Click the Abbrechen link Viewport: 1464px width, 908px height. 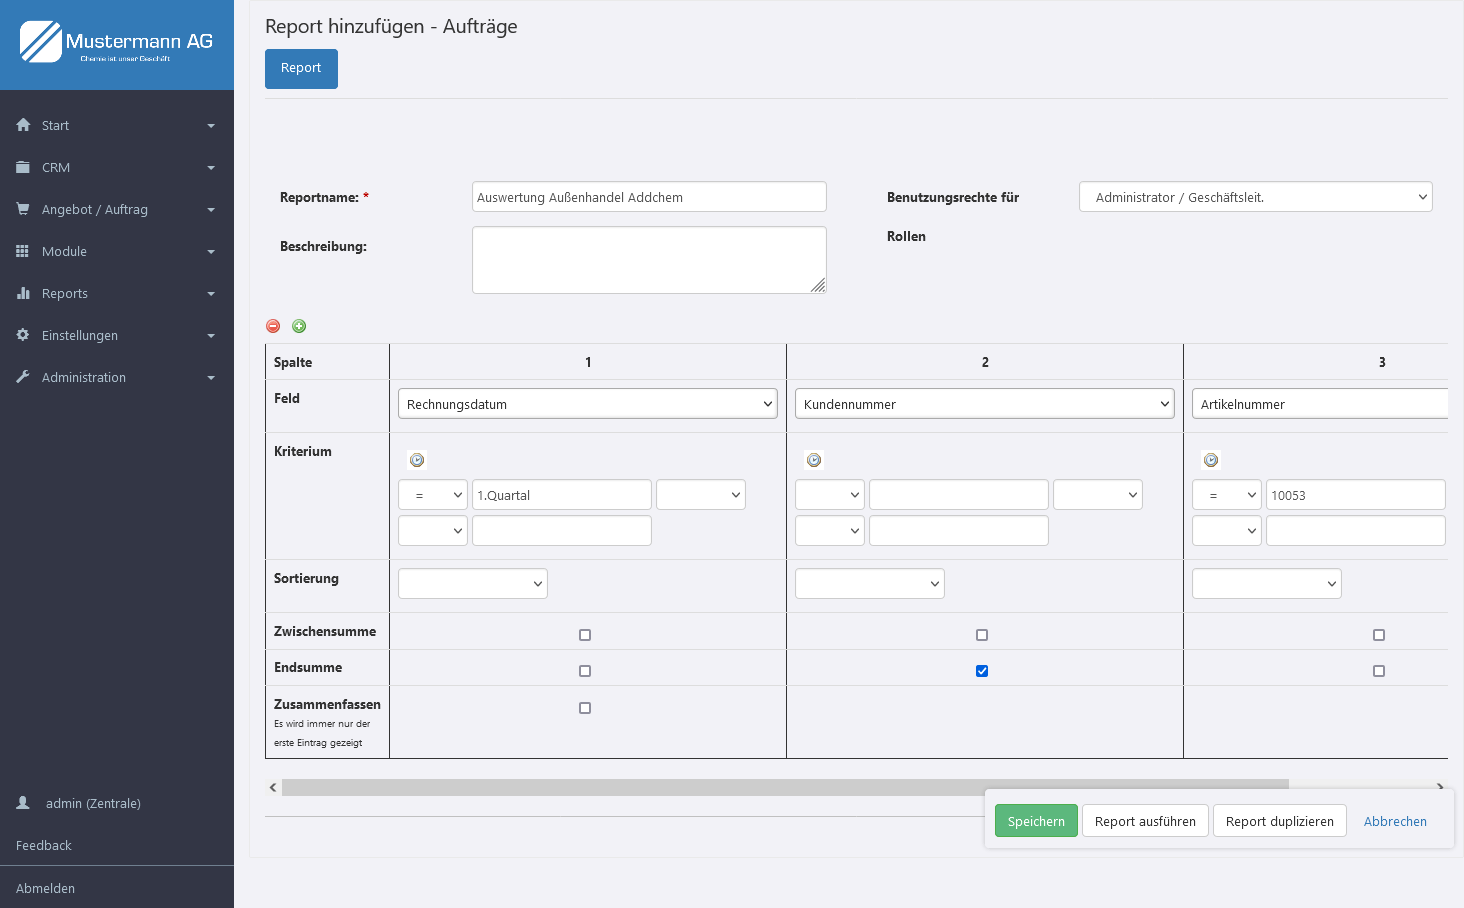pos(1395,821)
